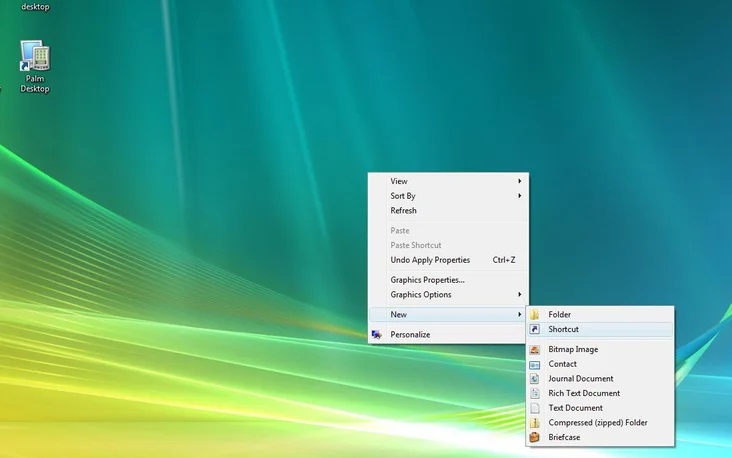Click the Rich Text Document icon
The width and height of the screenshot is (732, 458).
pos(535,393)
